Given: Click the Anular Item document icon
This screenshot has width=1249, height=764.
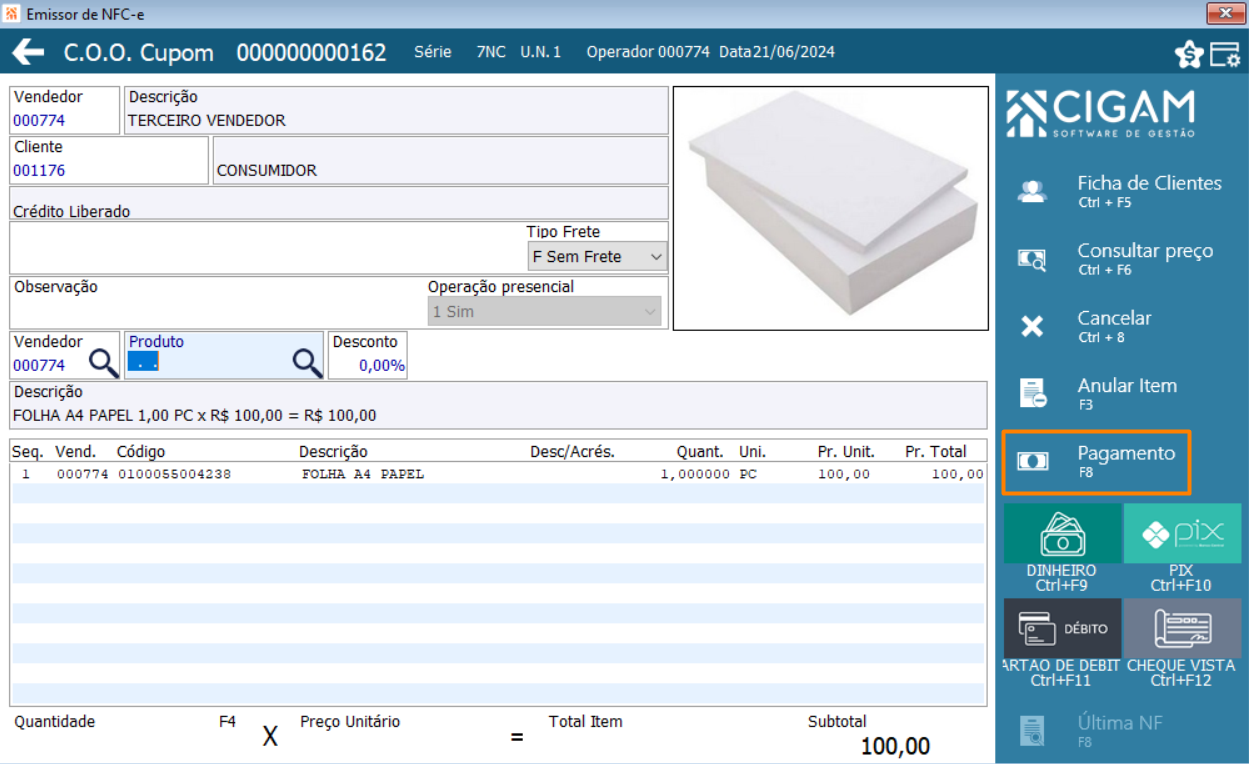Looking at the screenshot, I should (1032, 394).
